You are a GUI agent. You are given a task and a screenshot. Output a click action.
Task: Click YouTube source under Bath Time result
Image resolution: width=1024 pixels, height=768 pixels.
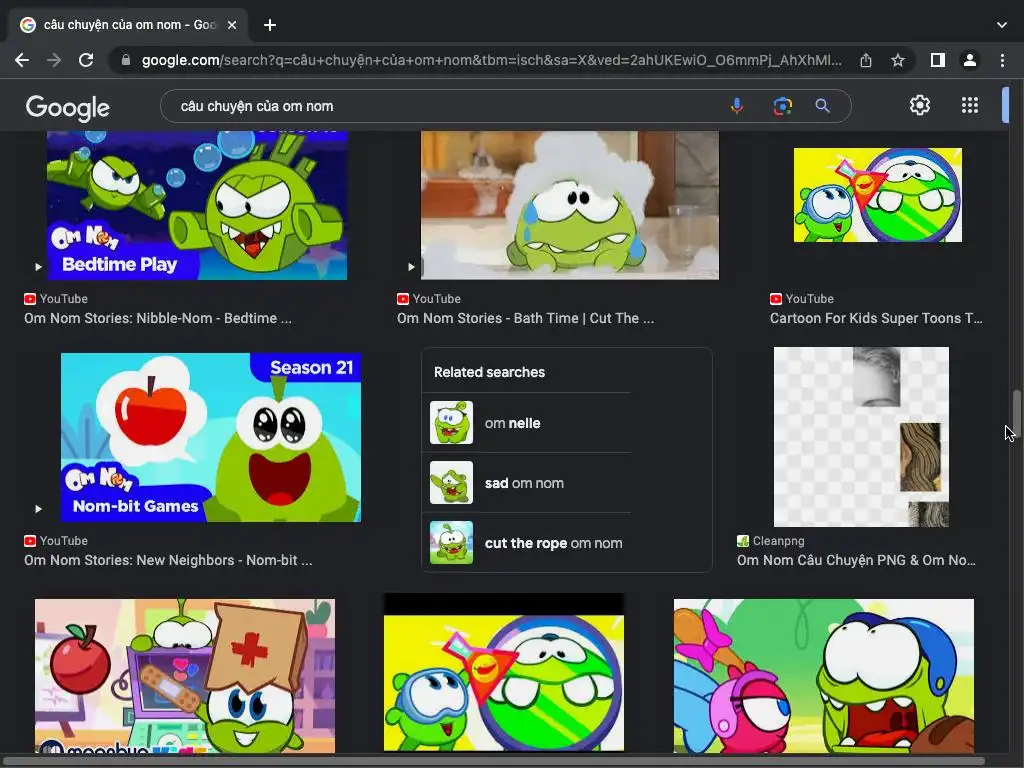point(429,298)
